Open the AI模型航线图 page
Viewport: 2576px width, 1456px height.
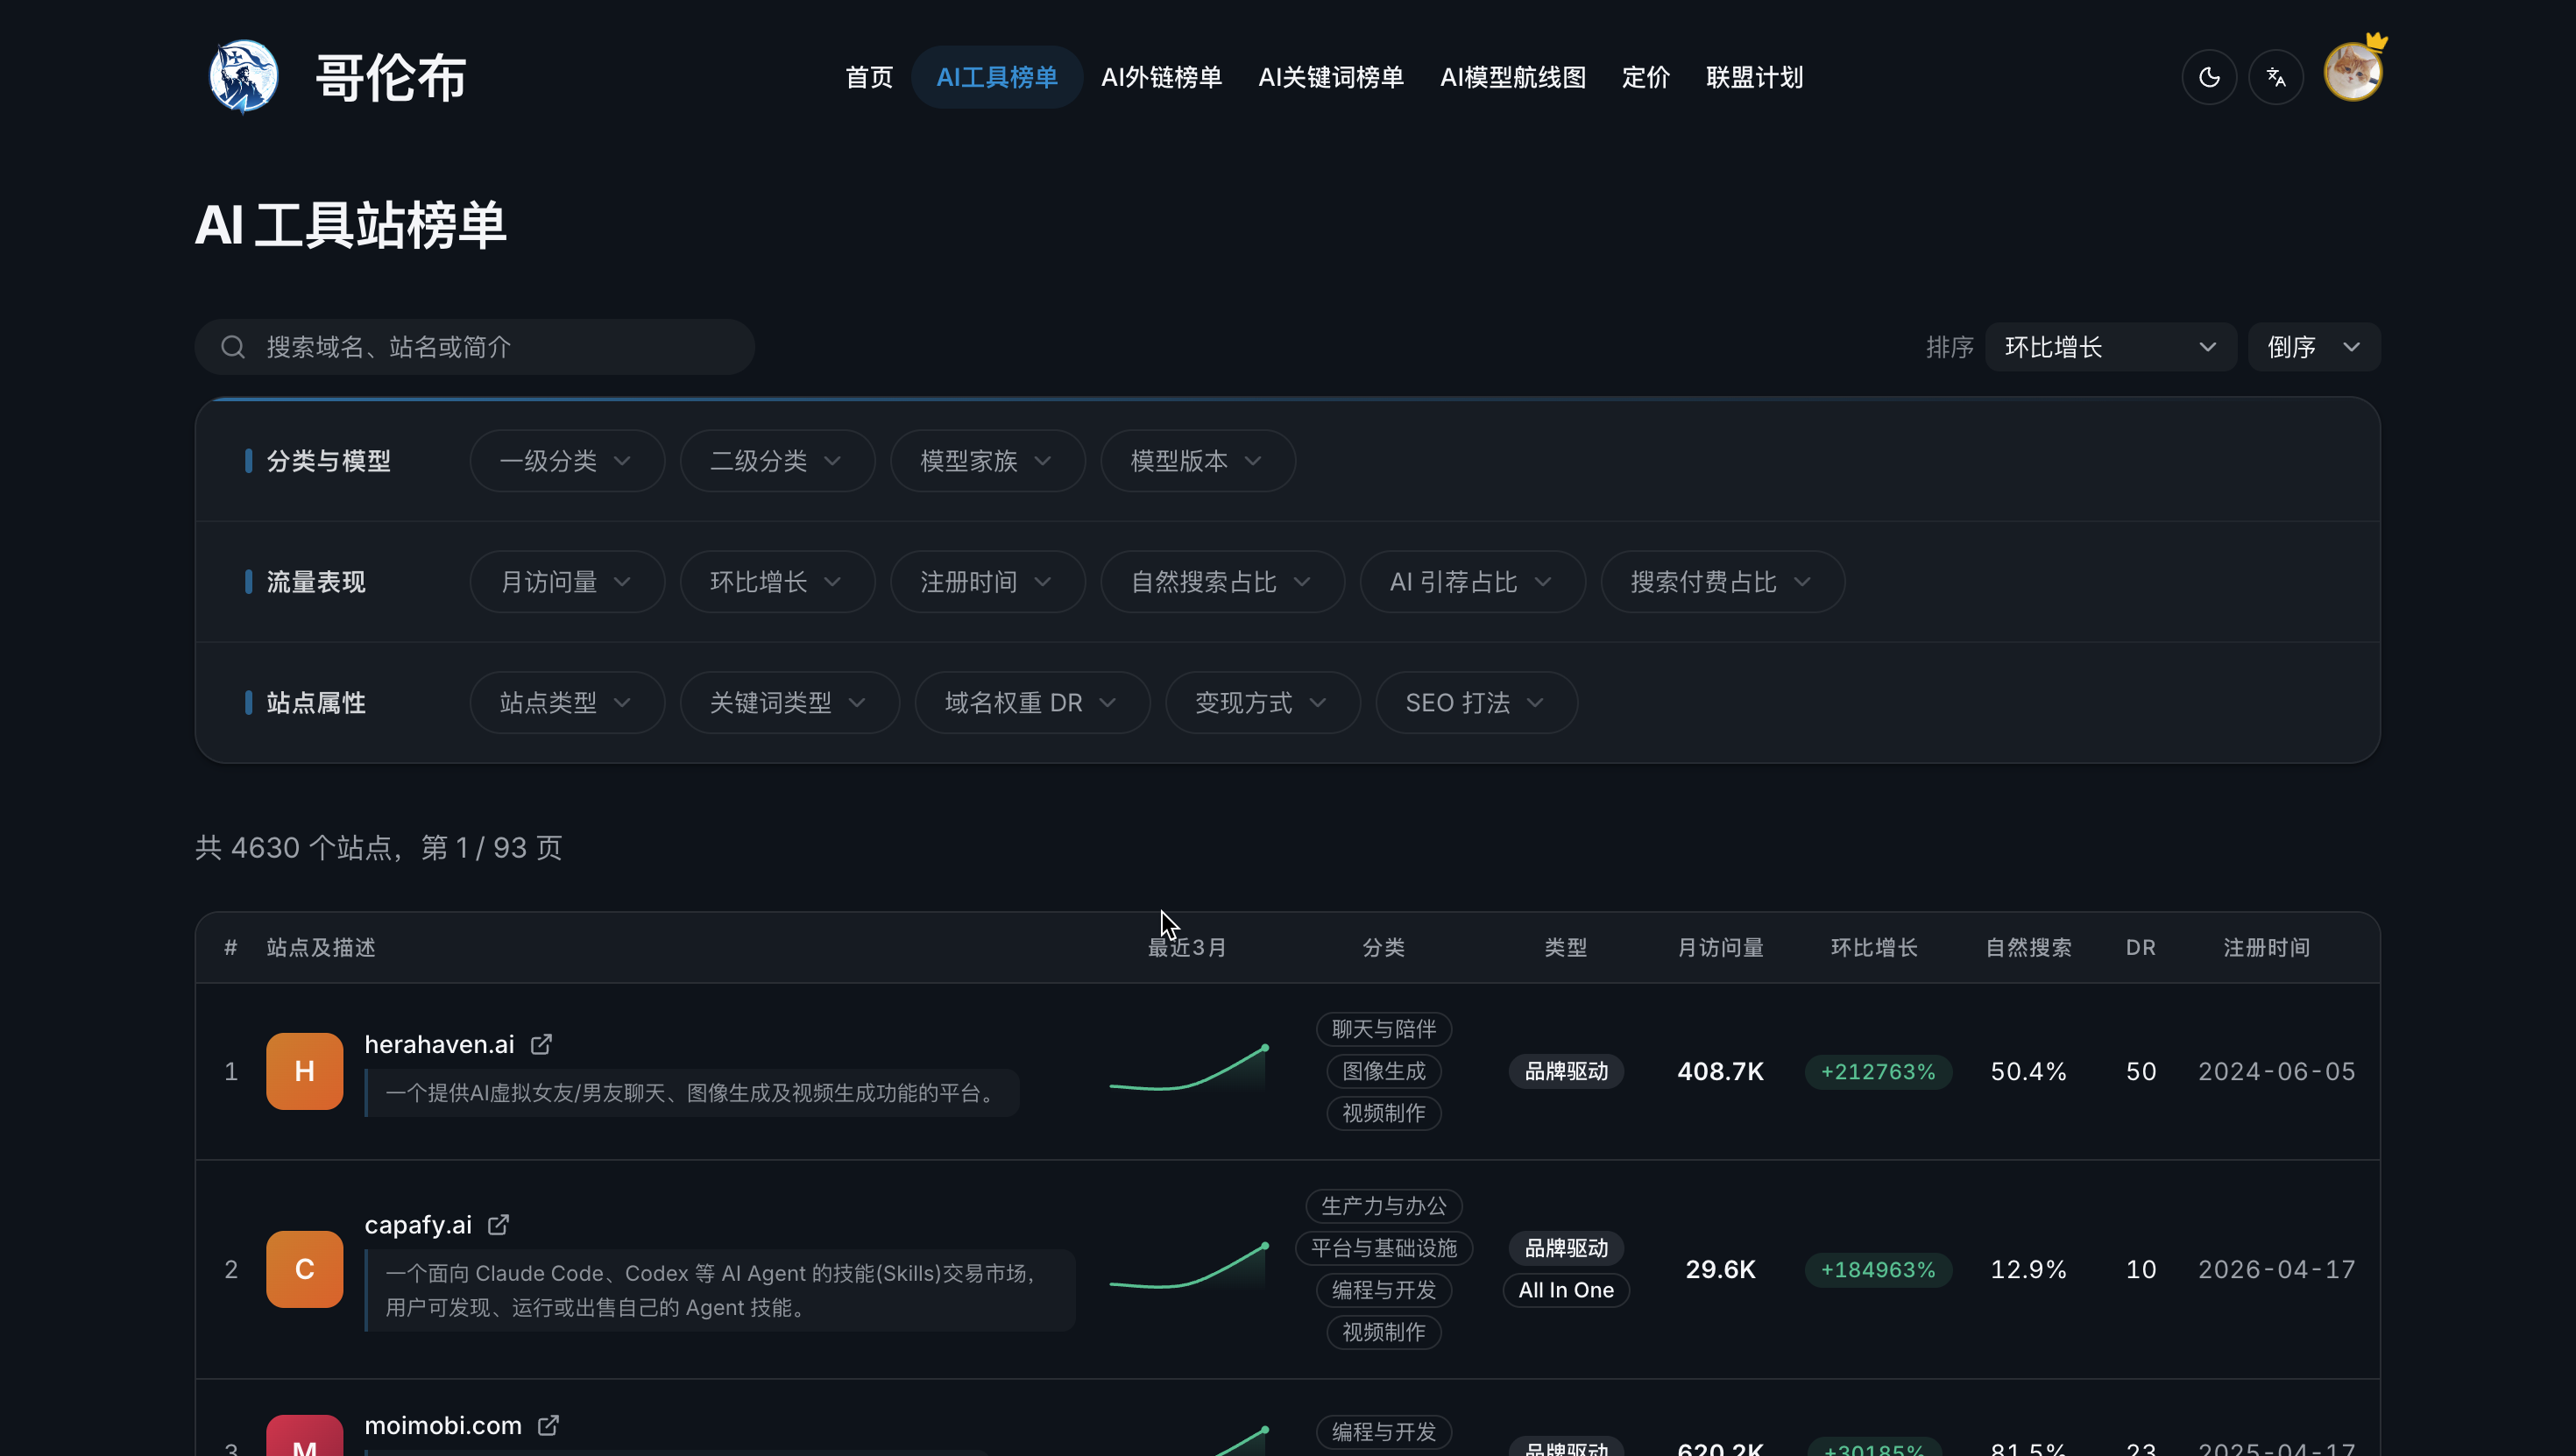pyautogui.click(x=1513, y=77)
